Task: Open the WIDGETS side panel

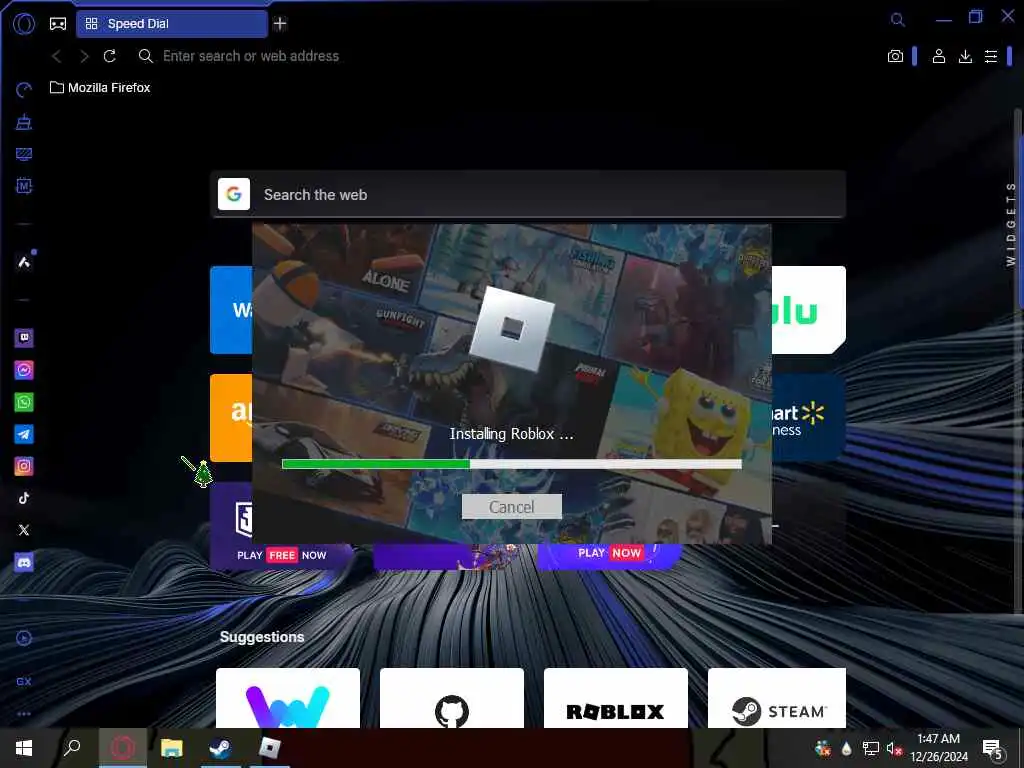Action: 1010,224
